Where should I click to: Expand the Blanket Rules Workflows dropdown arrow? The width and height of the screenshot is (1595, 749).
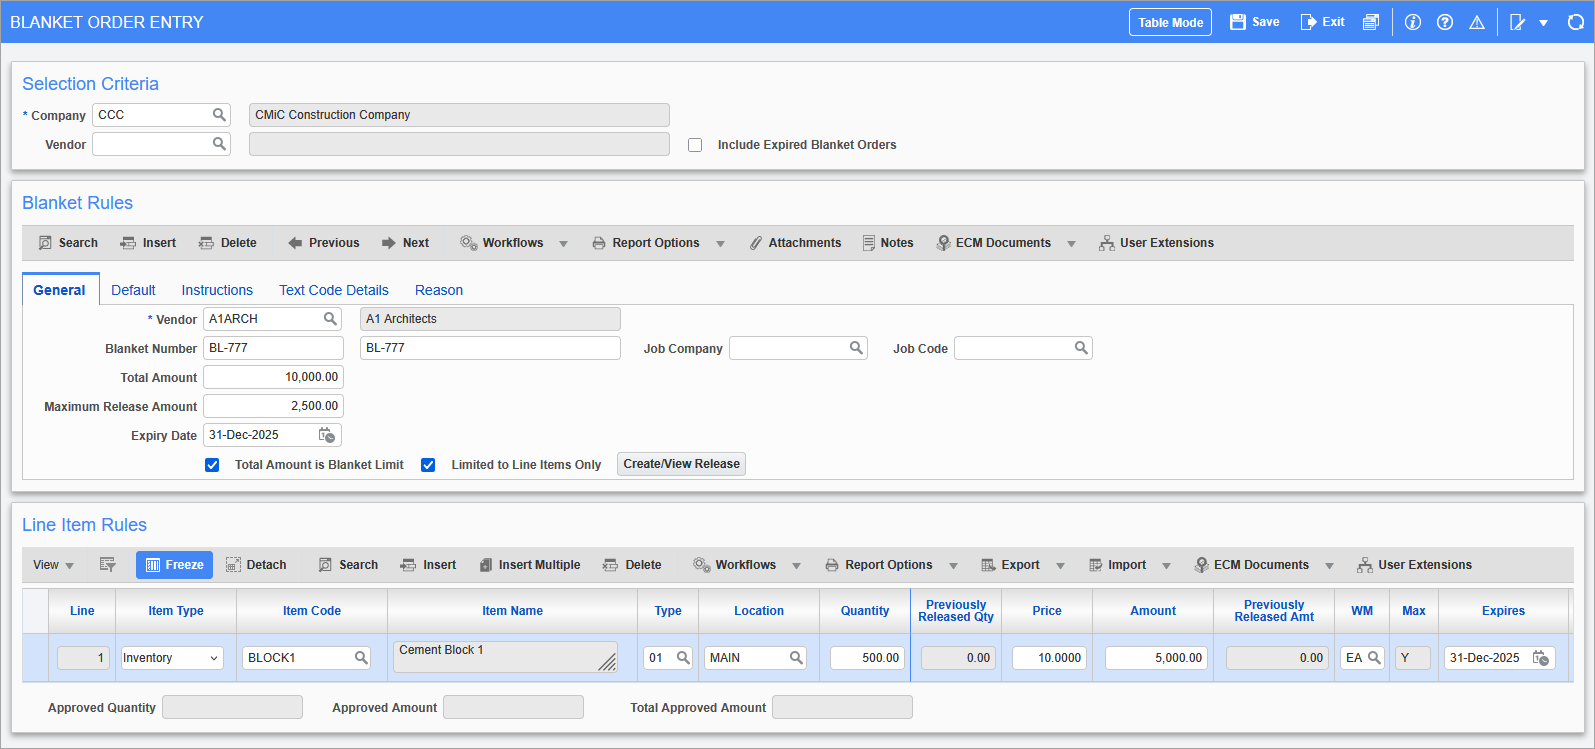(564, 244)
